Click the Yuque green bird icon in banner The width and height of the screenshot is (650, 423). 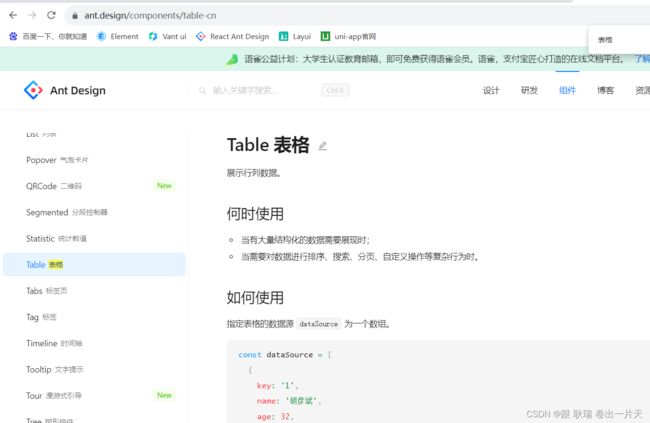(x=232, y=59)
